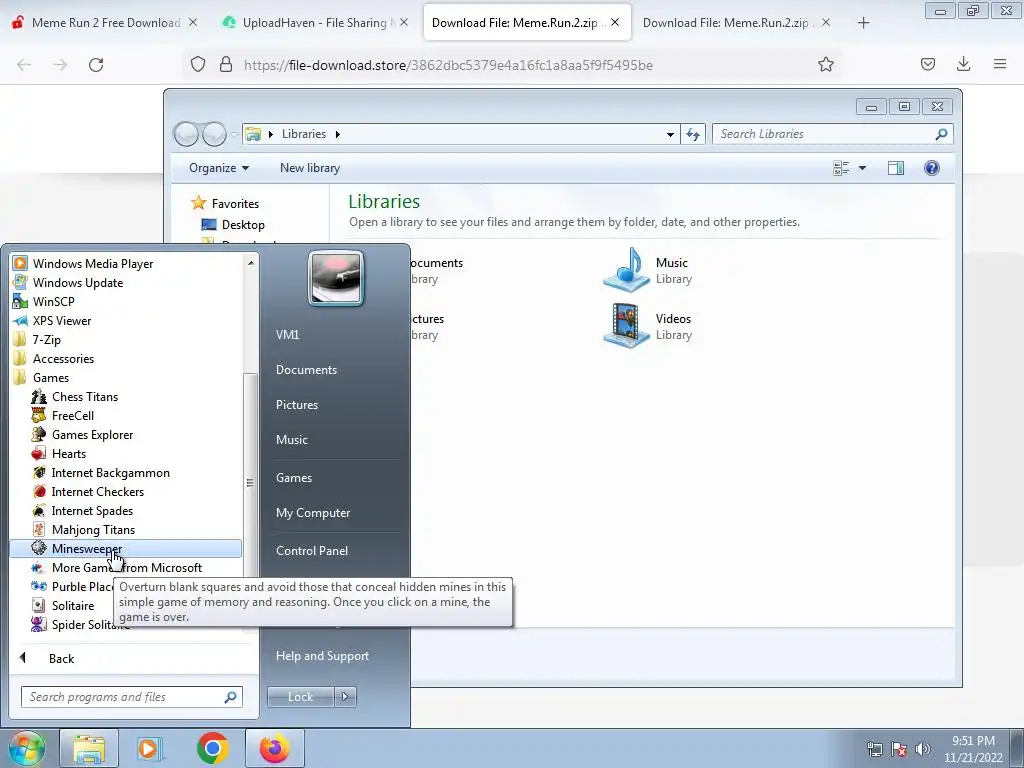Open Help and Support
This screenshot has width=1024, height=768.
tap(322, 656)
